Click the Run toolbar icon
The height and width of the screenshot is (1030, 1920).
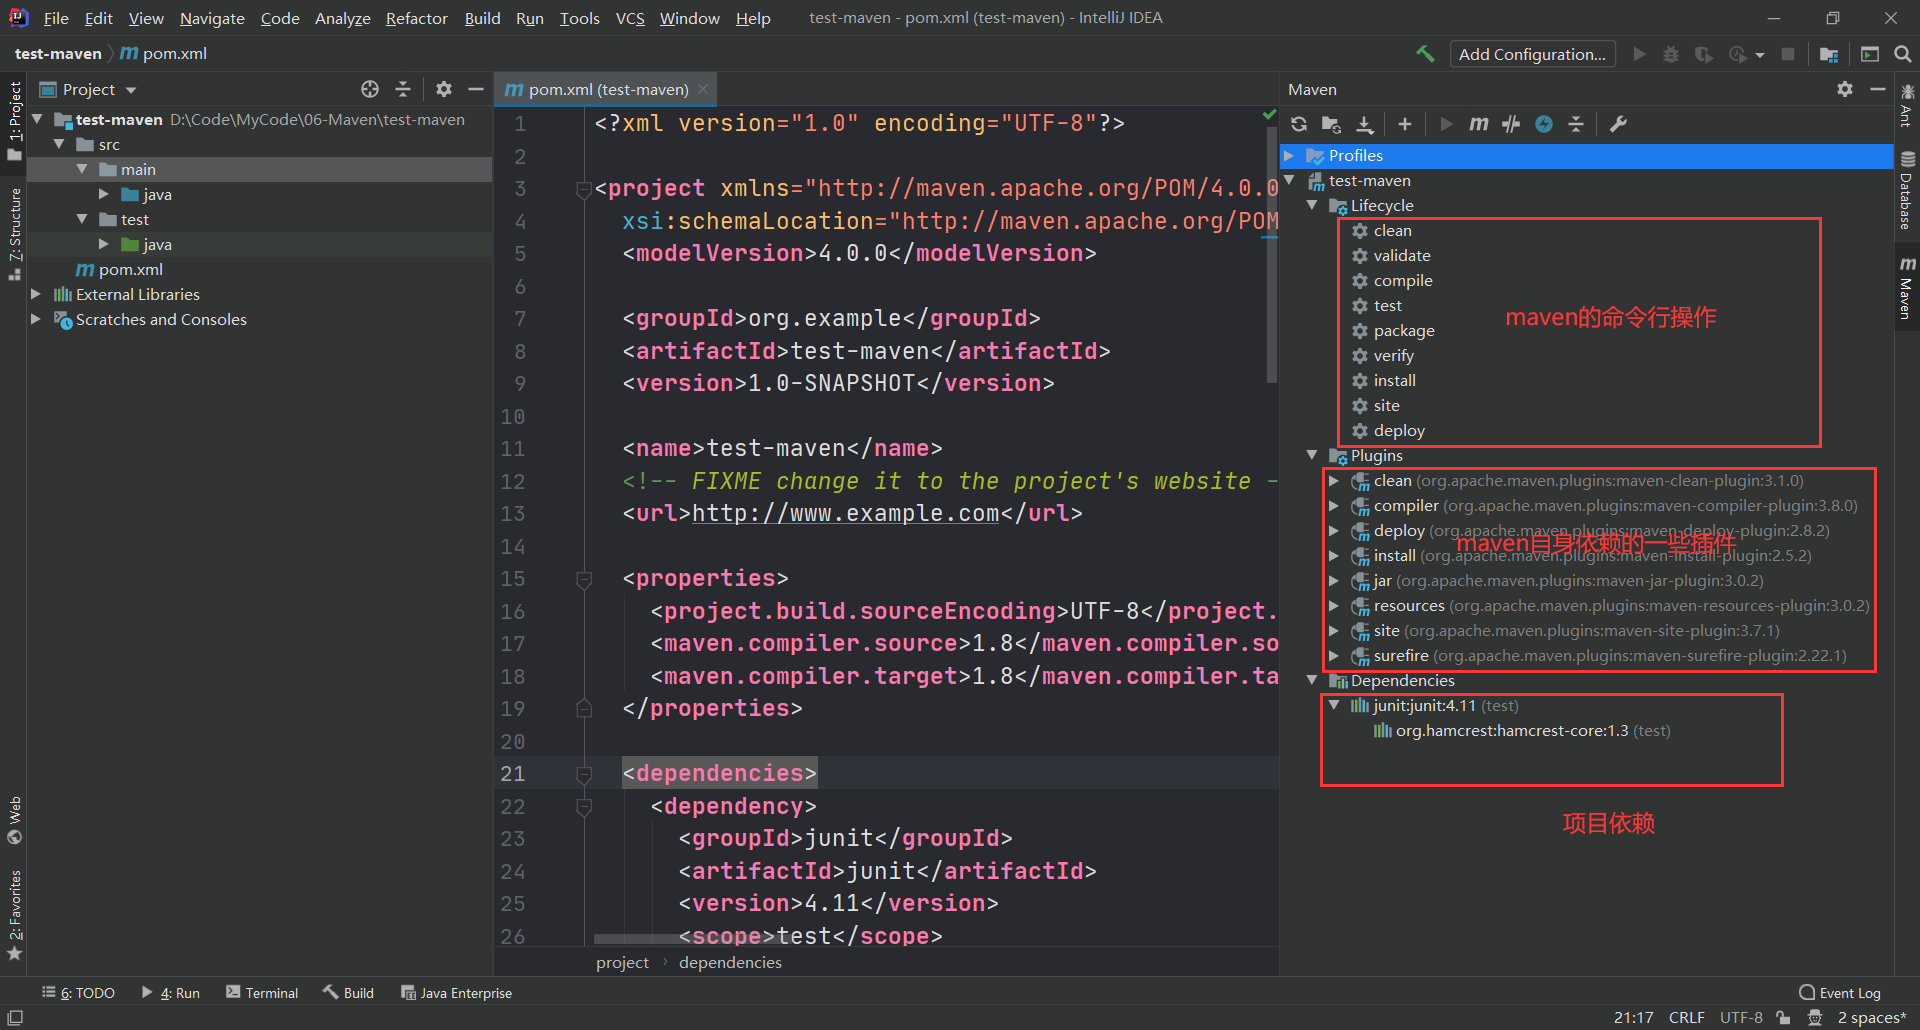pos(1639,54)
